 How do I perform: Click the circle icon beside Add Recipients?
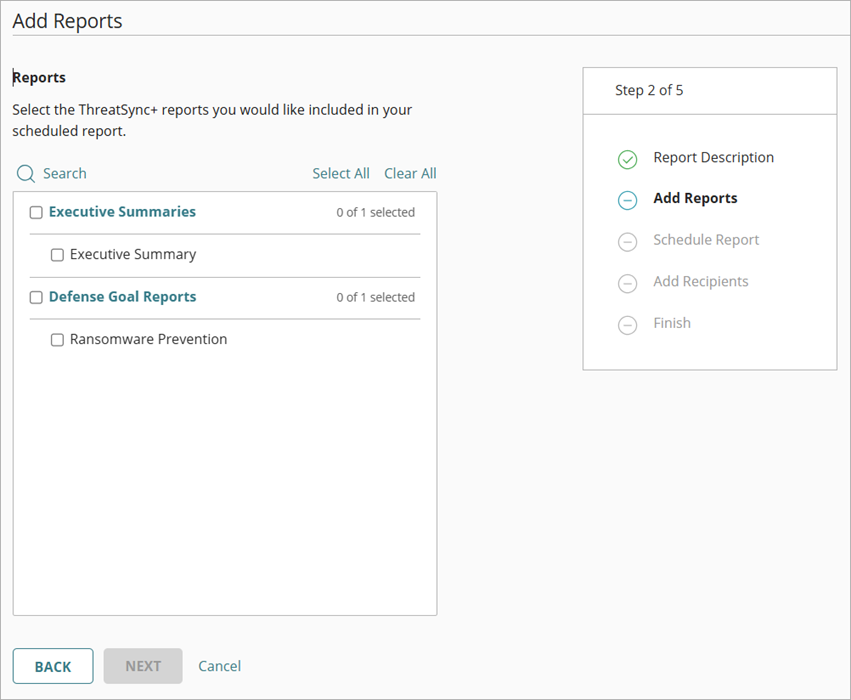tap(627, 283)
